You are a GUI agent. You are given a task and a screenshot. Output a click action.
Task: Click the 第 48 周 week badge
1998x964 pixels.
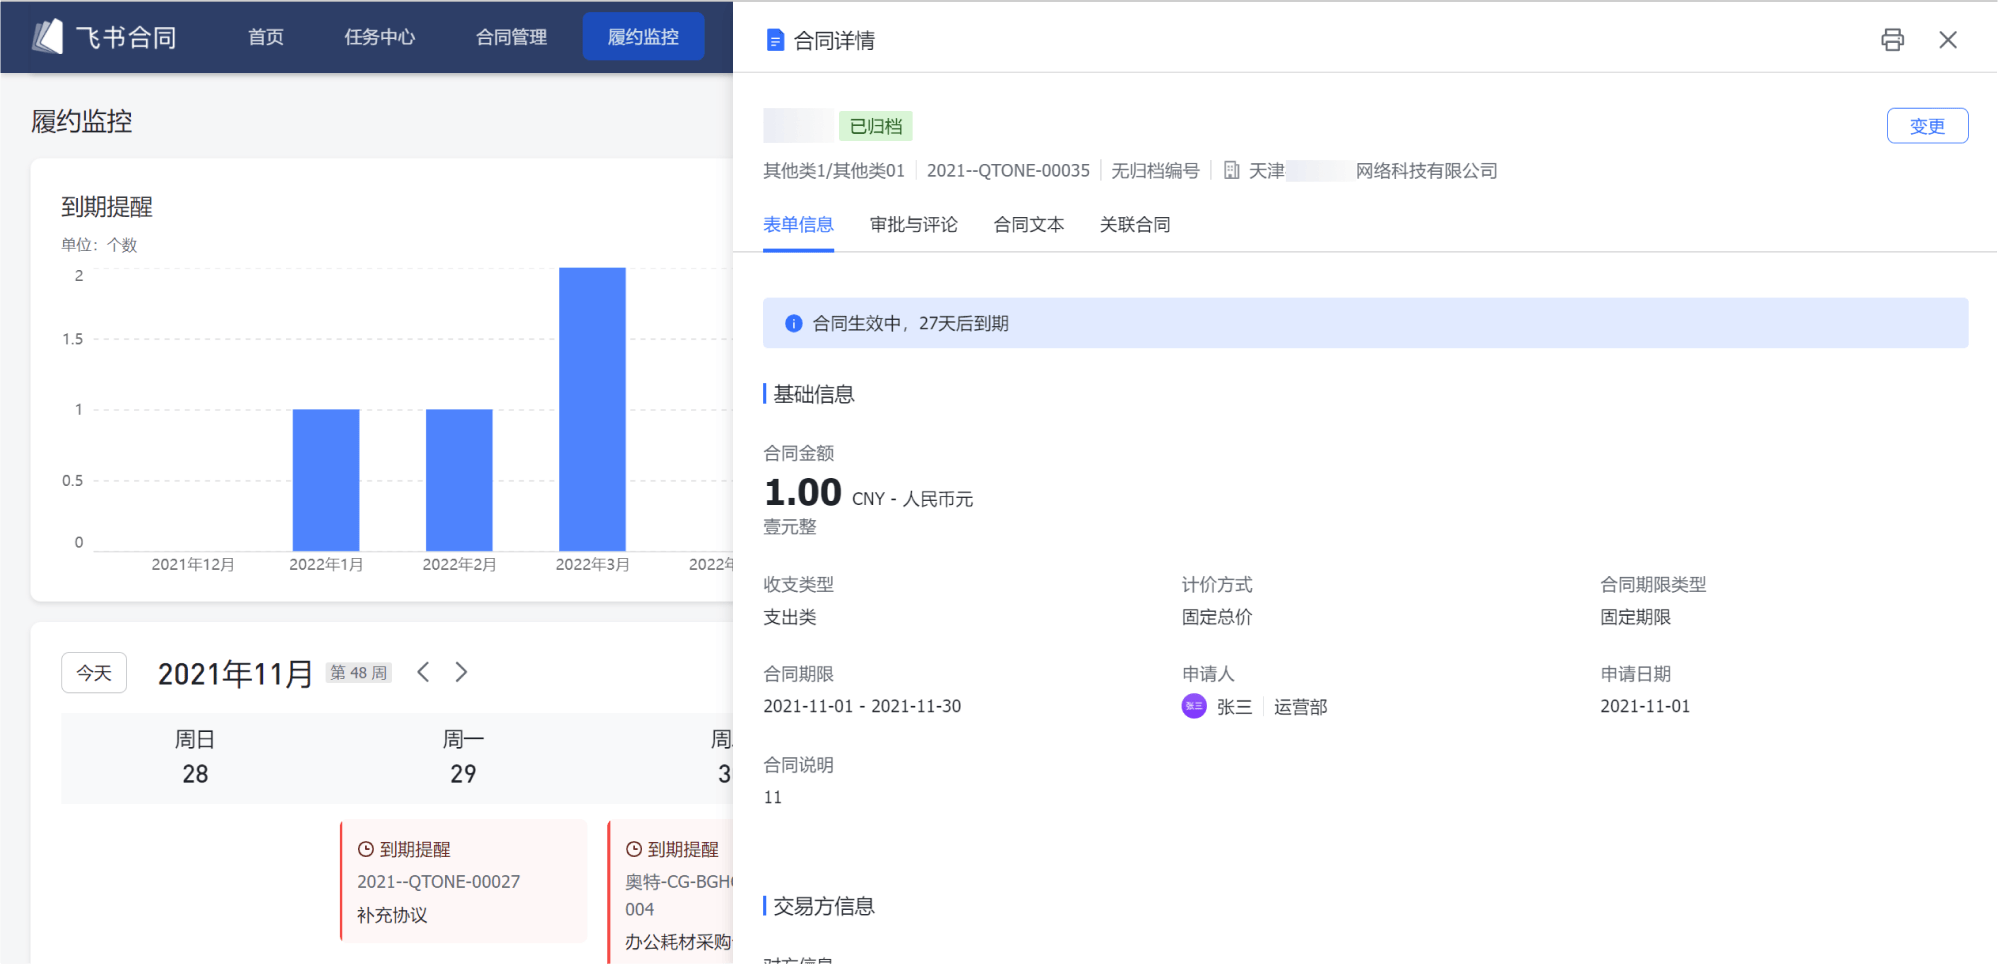[359, 673]
